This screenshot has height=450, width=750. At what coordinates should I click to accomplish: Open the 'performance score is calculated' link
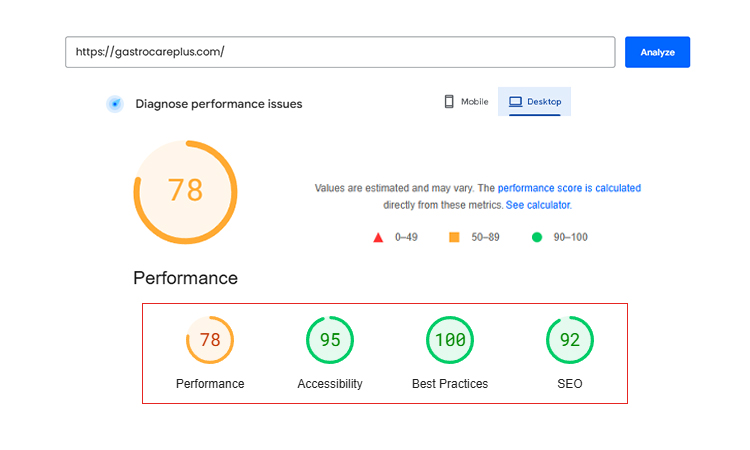pyautogui.click(x=569, y=188)
